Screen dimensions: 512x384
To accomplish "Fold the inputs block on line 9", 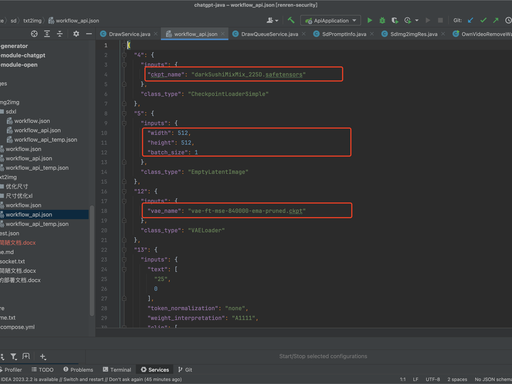I will [x=124, y=123].
